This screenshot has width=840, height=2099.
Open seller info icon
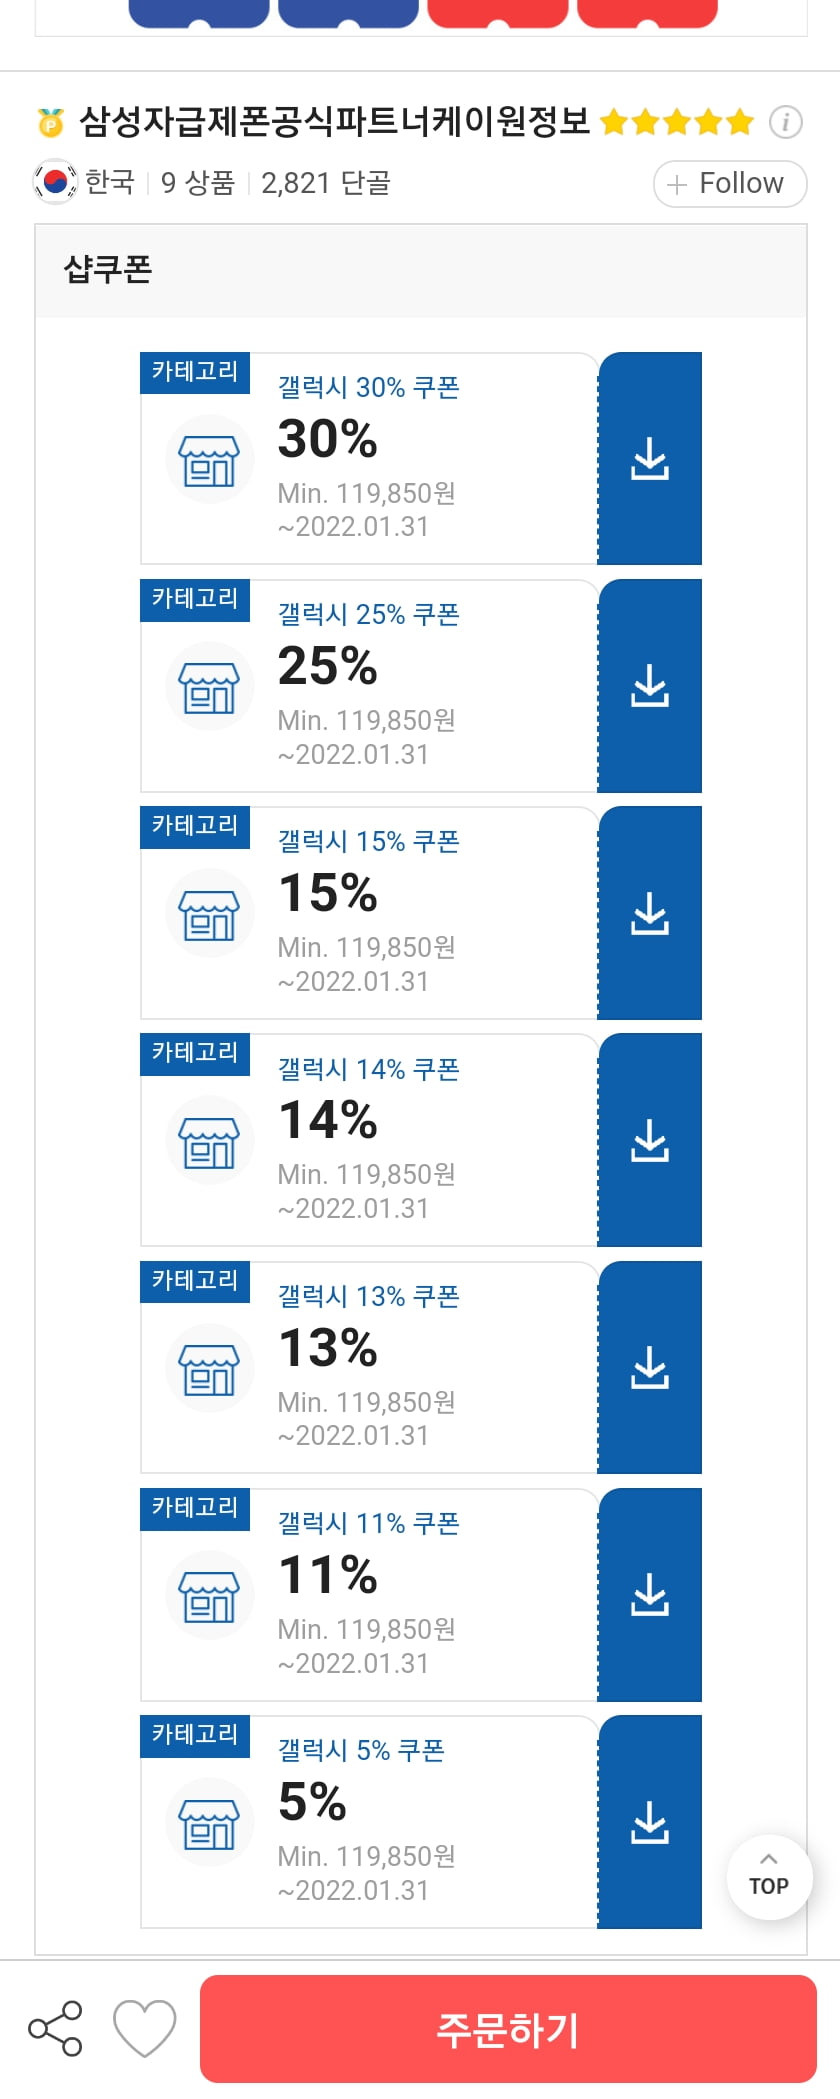pos(786,122)
